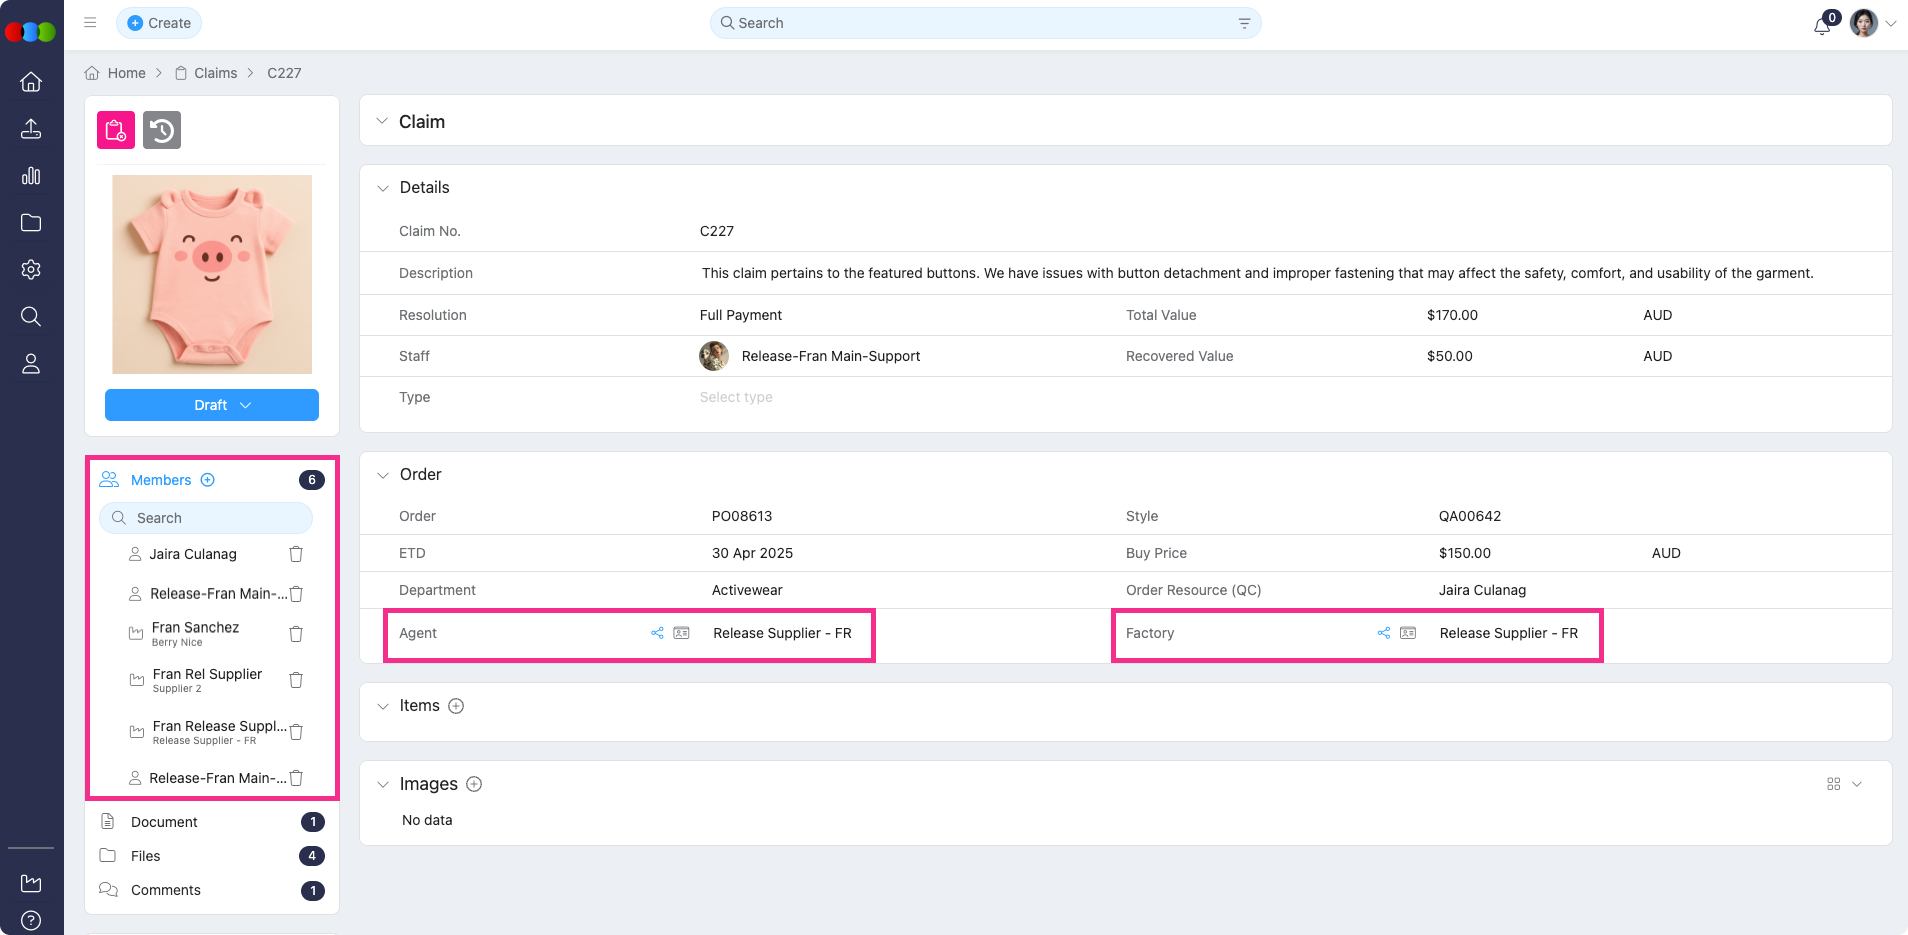Viewport: 1908px width, 935px height.
Task: Go to Claims in breadcrumb
Action: (x=215, y=73)
